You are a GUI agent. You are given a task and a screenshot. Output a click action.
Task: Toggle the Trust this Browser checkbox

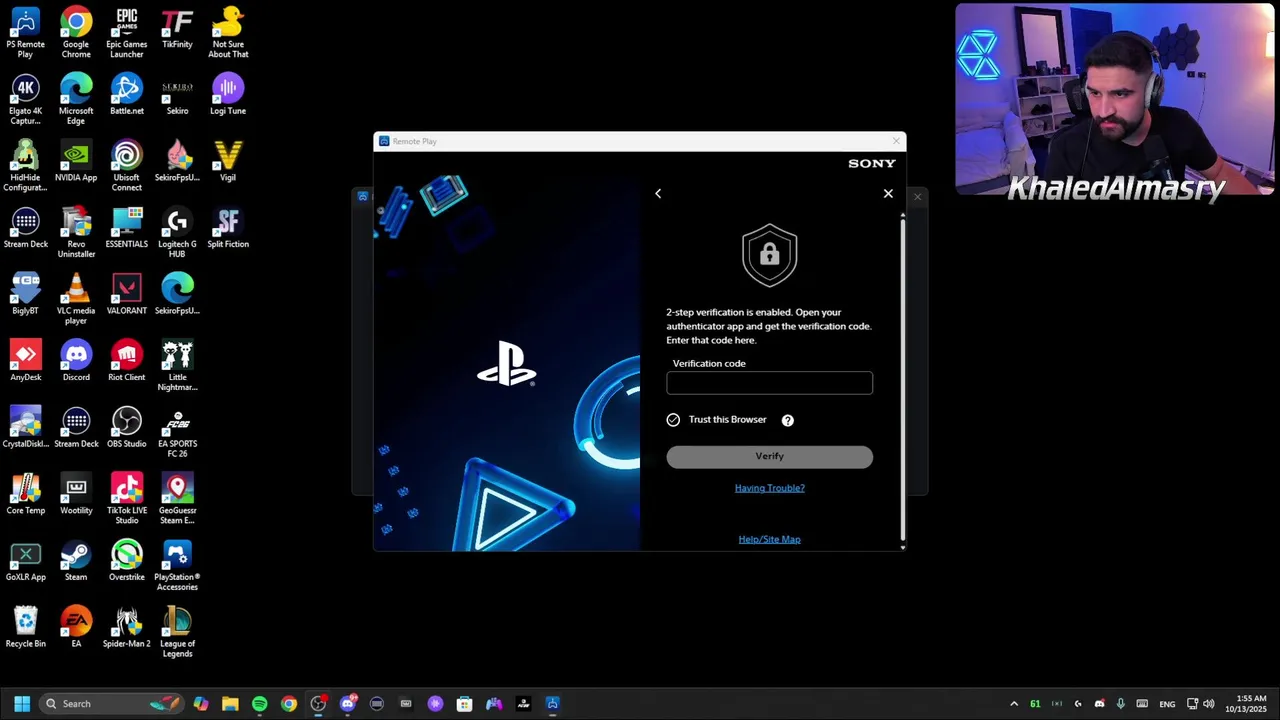point(673,420)
